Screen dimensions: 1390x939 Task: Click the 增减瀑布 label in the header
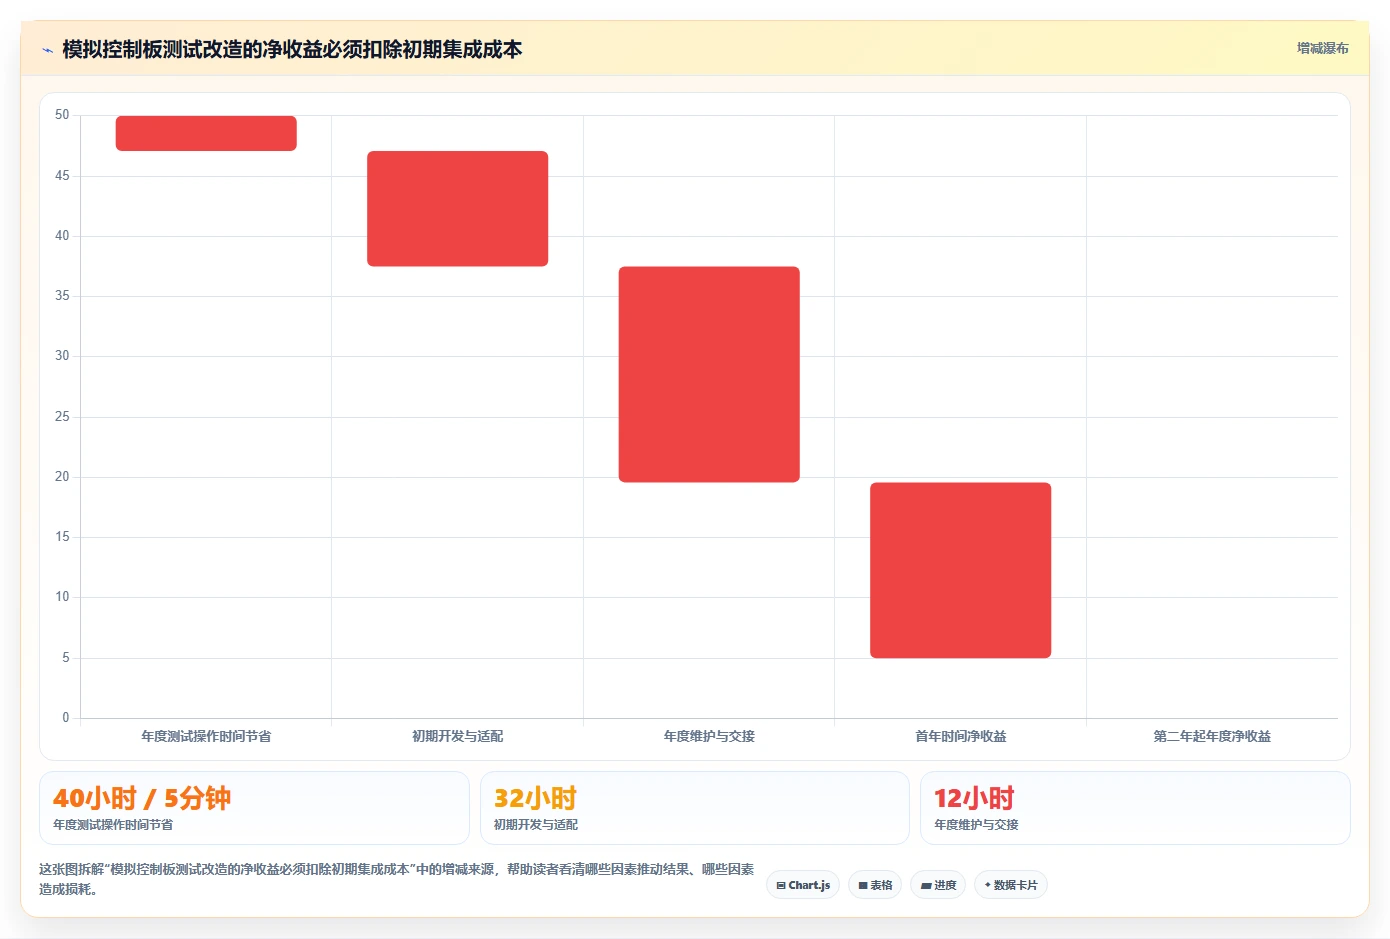(1322, 48)
